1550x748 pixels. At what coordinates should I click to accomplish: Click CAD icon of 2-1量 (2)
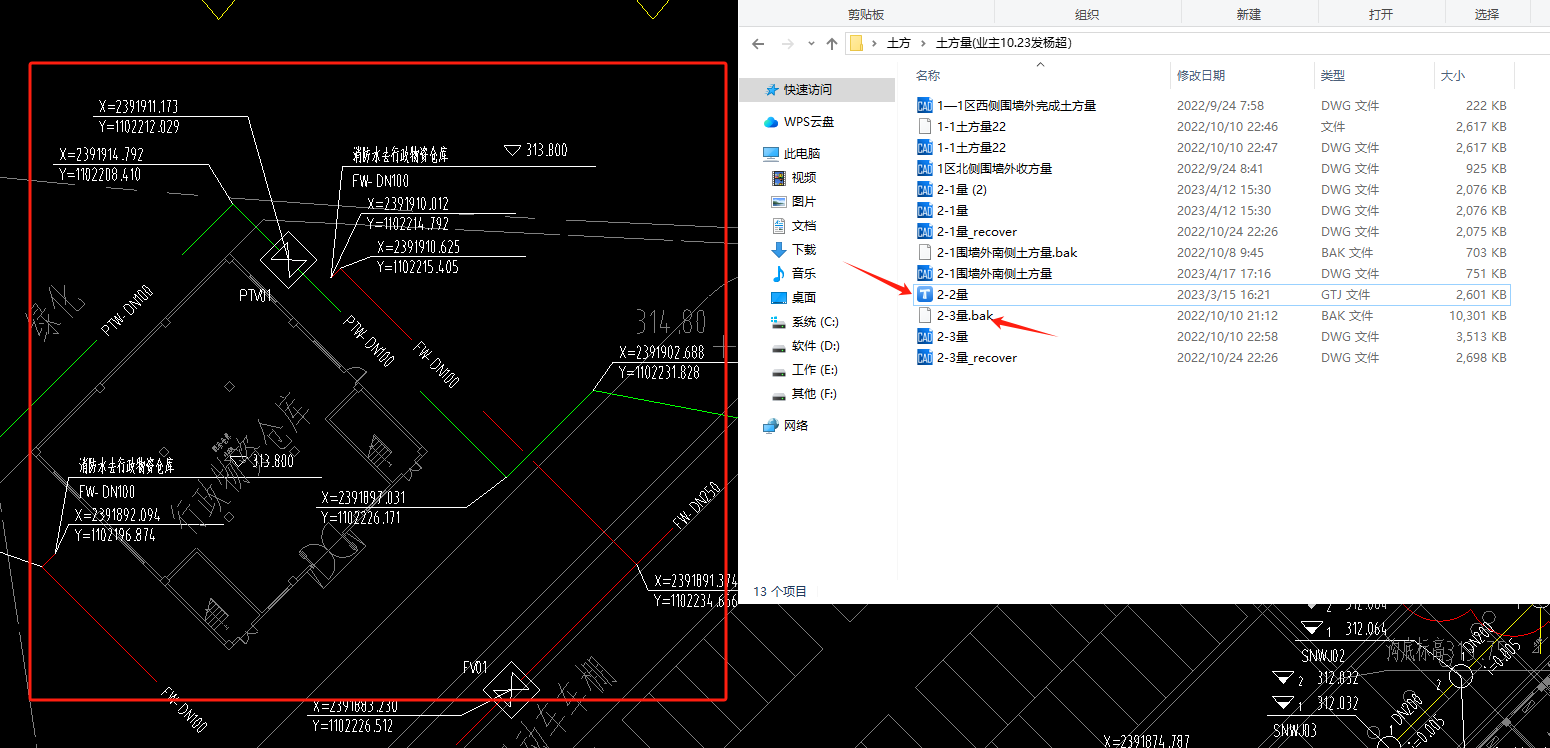(925, 189)
